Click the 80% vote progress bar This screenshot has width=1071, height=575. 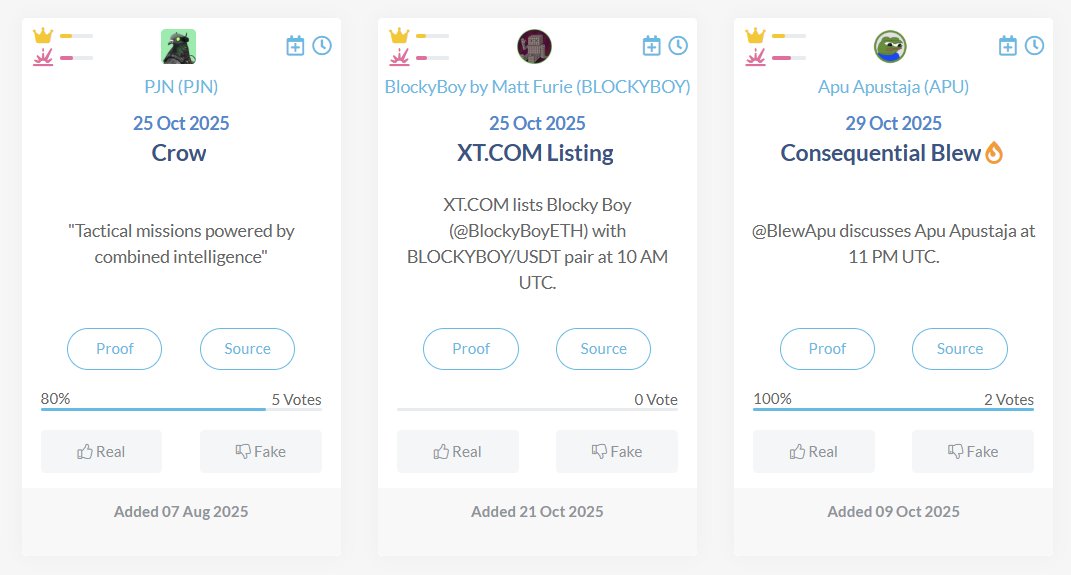click(x=153, y=408)
